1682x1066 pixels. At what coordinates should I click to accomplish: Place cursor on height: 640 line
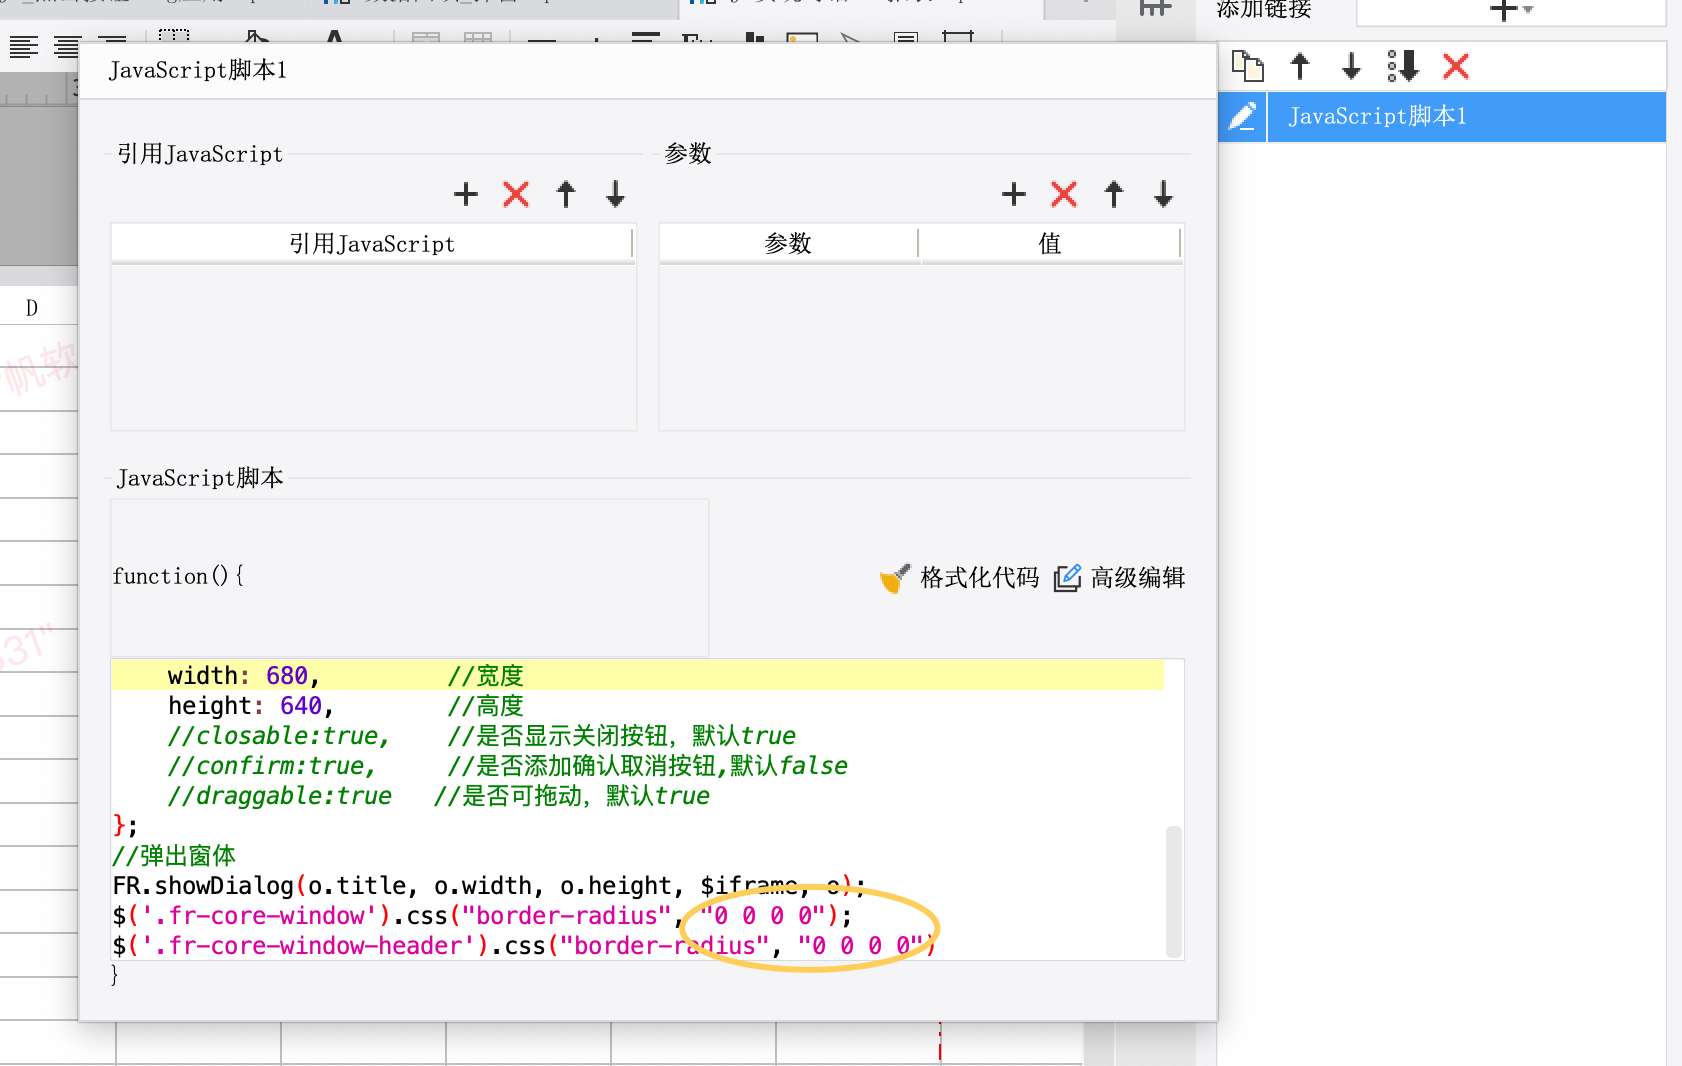637,705
